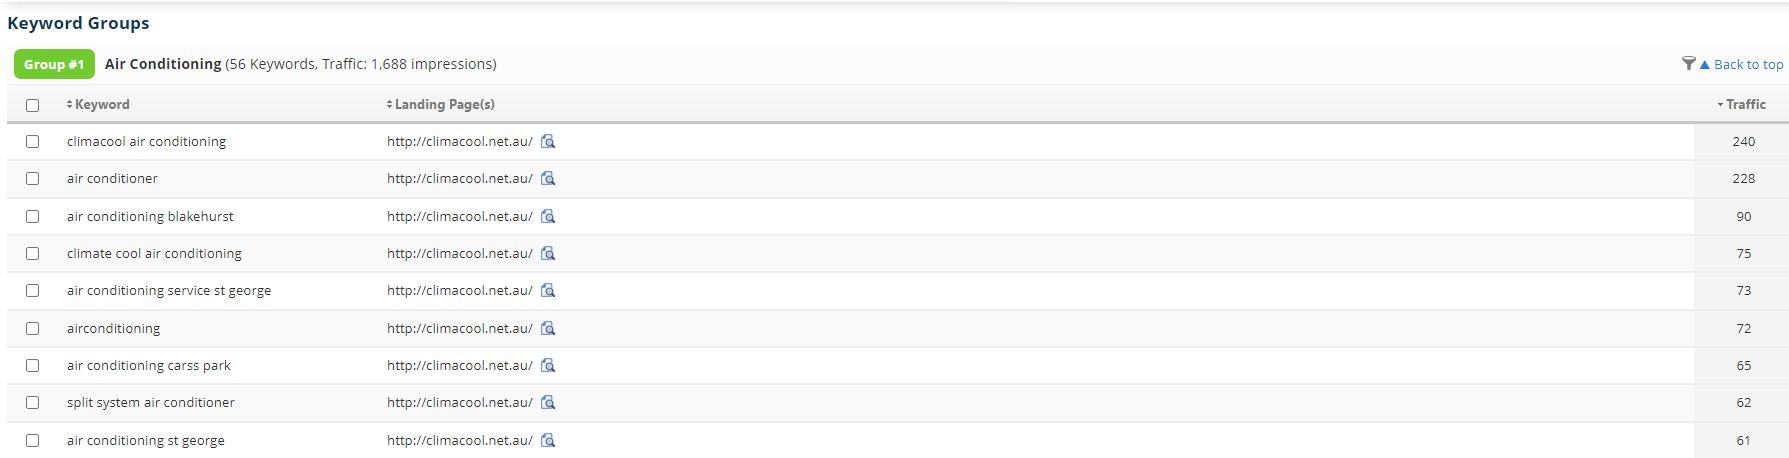The image size is (1789, 458).
Task: Select checkbox for 'air conditioning blakehurst'
Action: [33, 217]
